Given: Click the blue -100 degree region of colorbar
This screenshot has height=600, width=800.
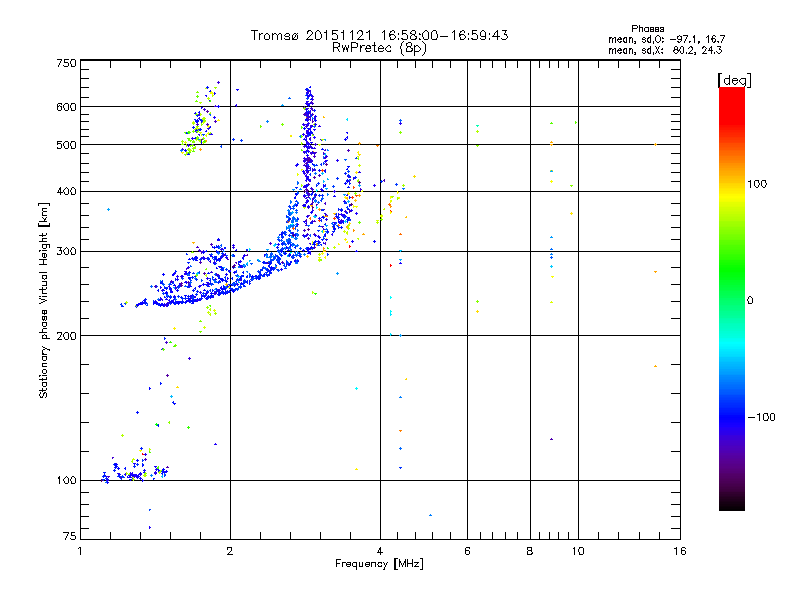Looking at the screenshot, I should (732, 416).
